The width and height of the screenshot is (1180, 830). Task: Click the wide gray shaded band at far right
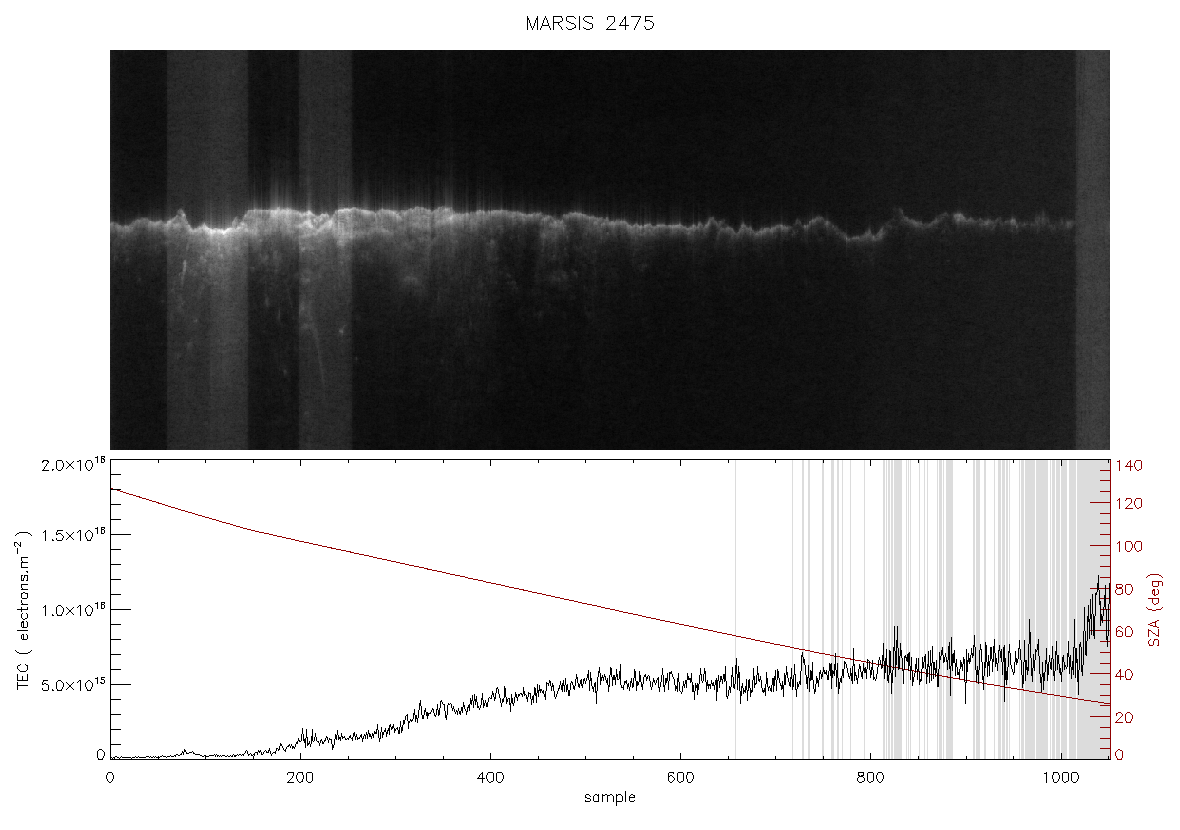(1093, 610)
